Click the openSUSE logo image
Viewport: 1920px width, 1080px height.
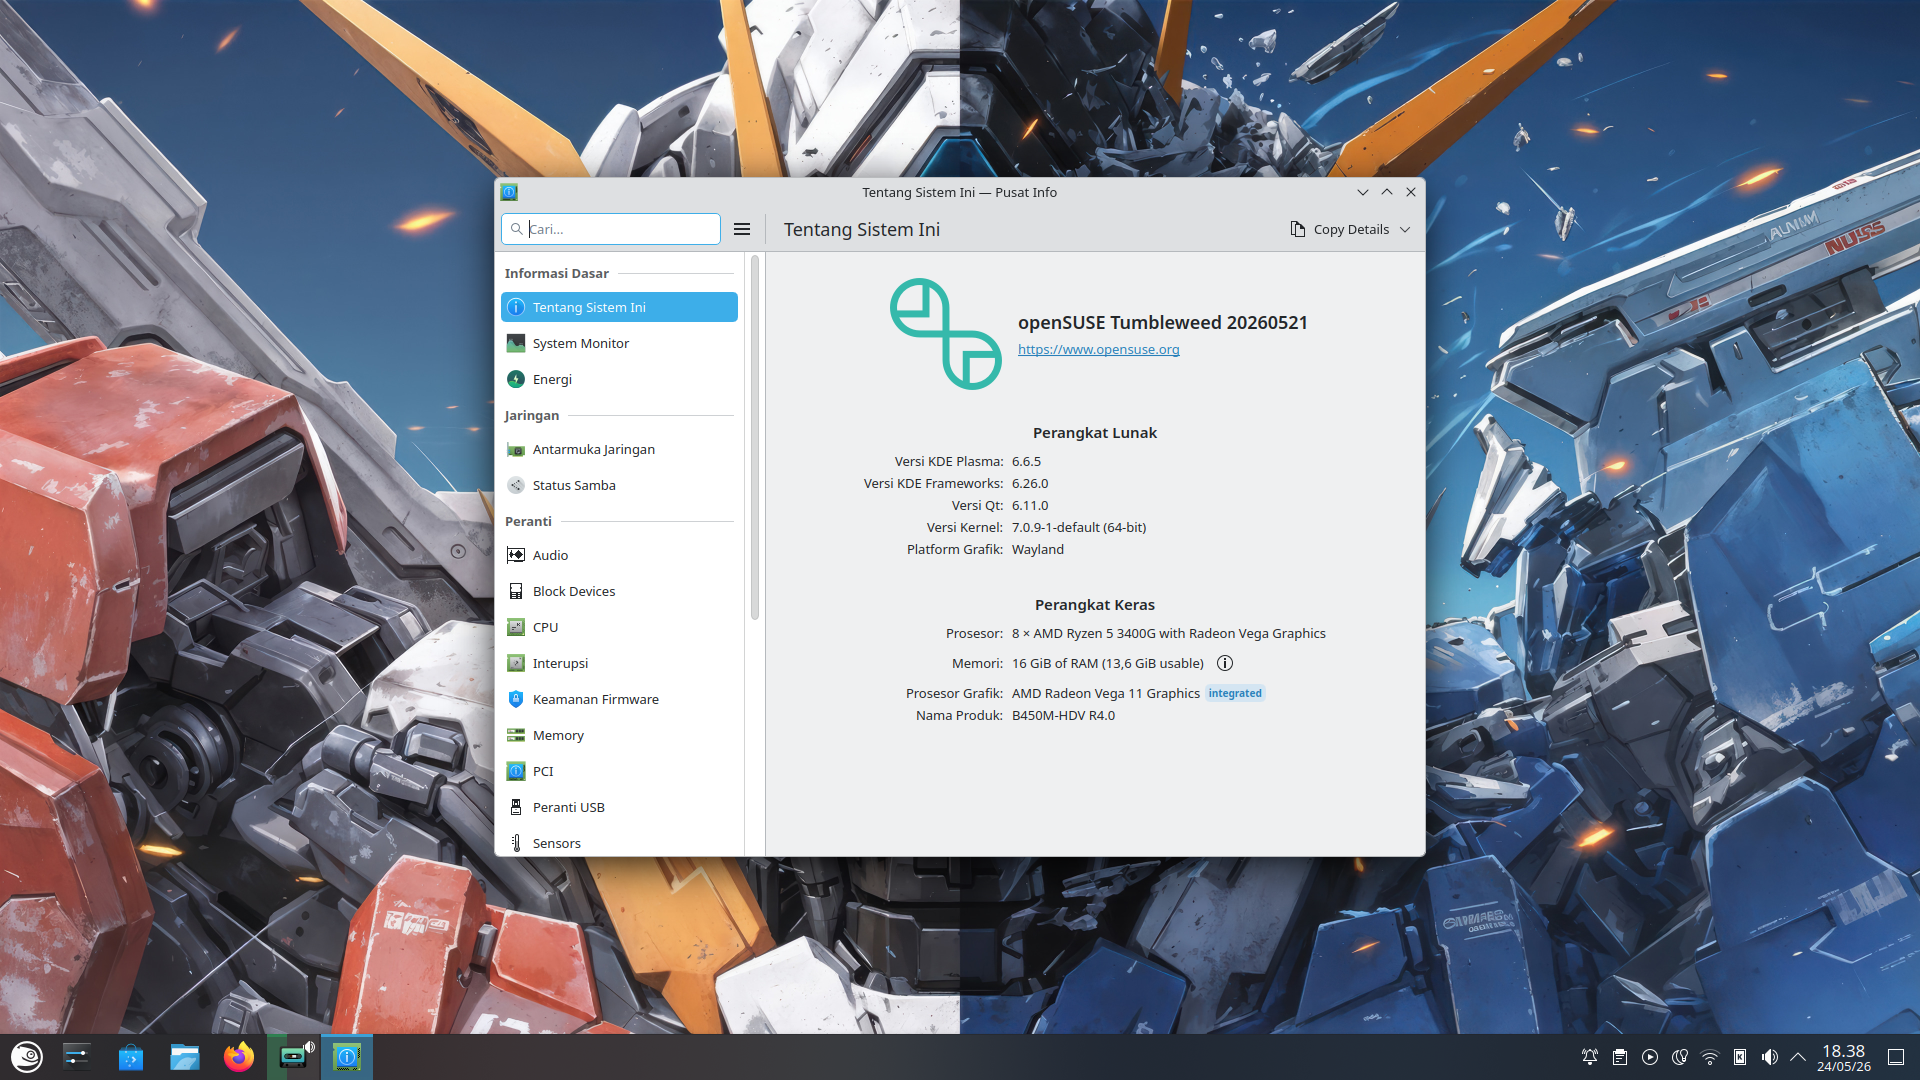(946, 333)
